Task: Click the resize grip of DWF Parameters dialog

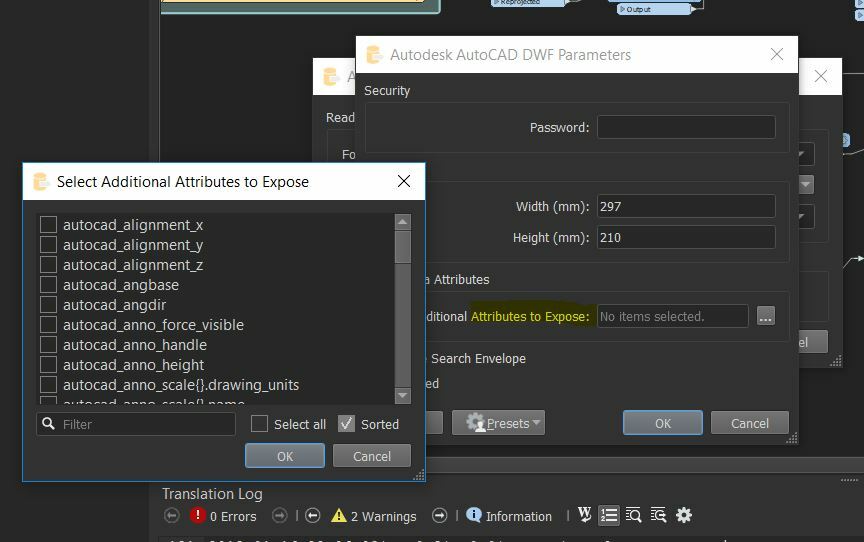Action: (792, 438)
